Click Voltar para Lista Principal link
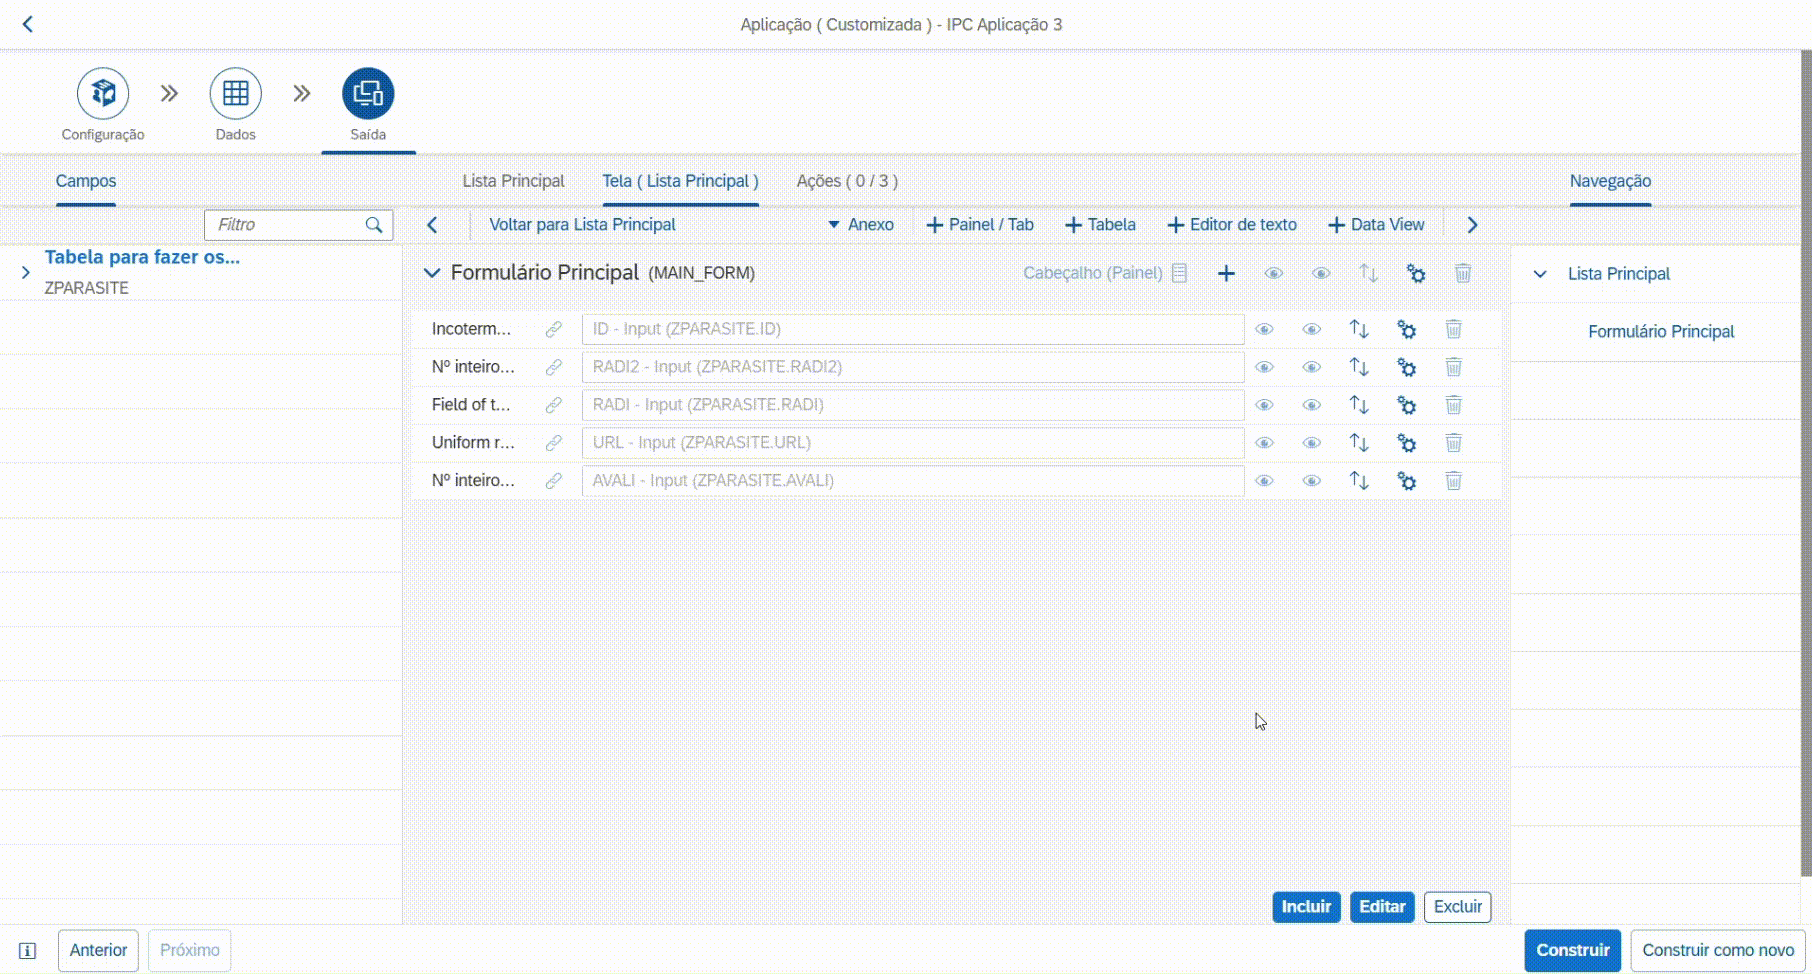The height and width of the screenshot is (974, 1812). click(582, 225)
